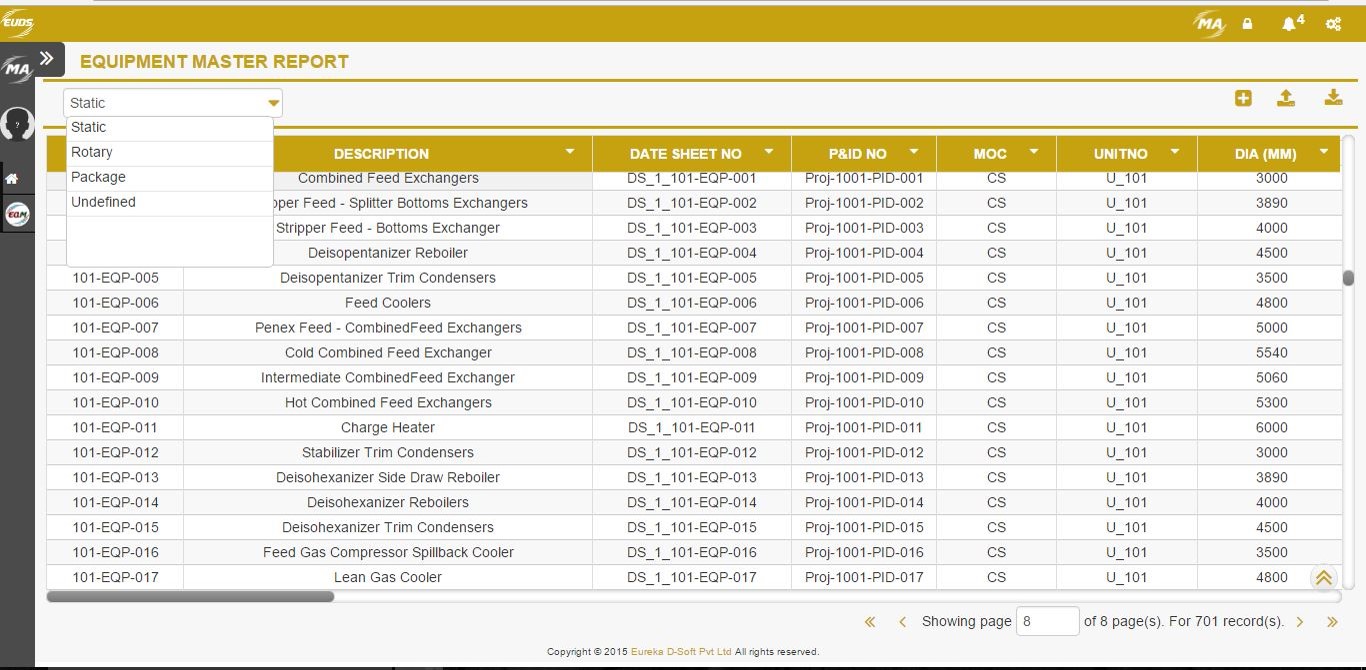
Task: Click the scroll-to-top double chevron button
Action: click(1324, 578)
